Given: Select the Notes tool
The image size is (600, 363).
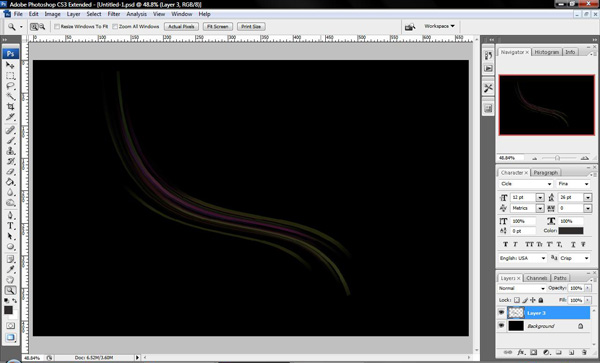Looking at the screenshot, I should click(x=10, y=259).
